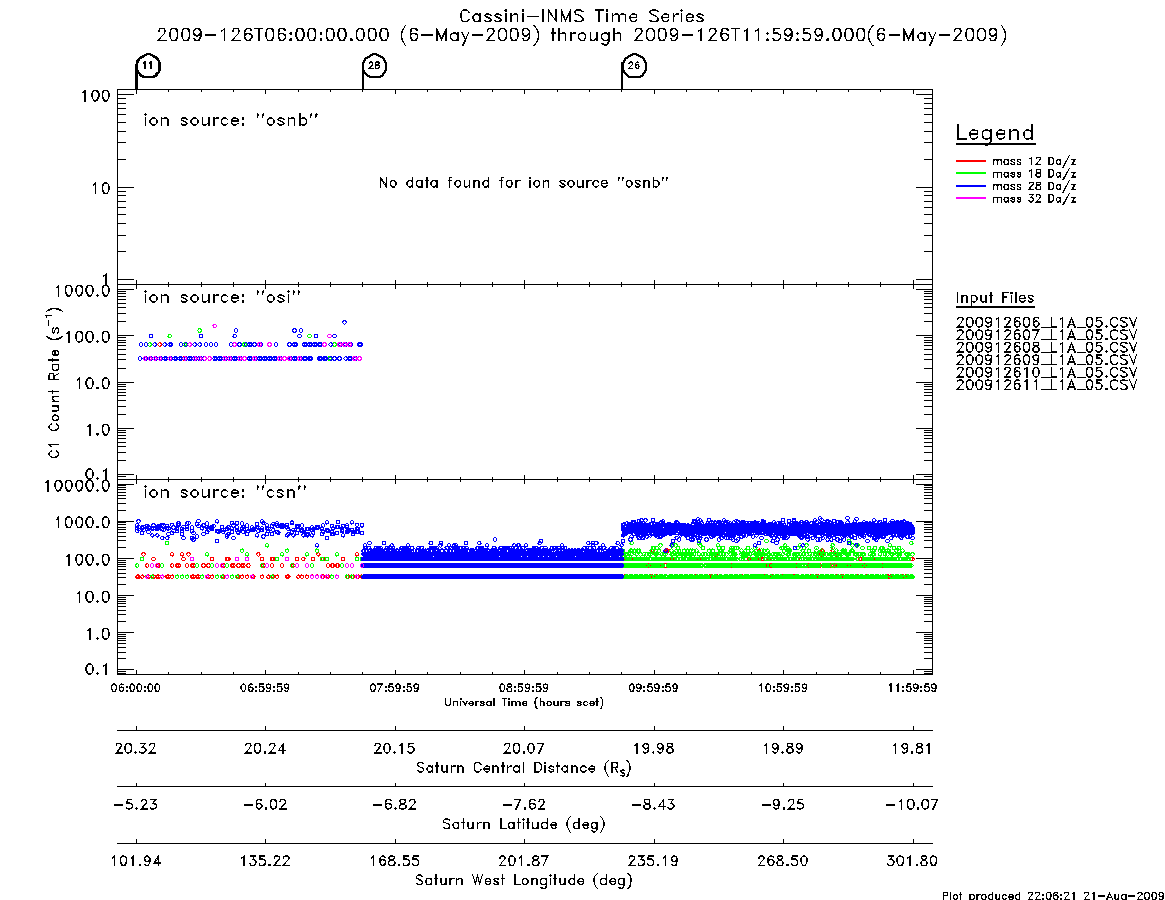Viewport: 1165px width, 900px height.
Task: Click the C1 Count Rate axis label
Action: (x=55, y=383)
